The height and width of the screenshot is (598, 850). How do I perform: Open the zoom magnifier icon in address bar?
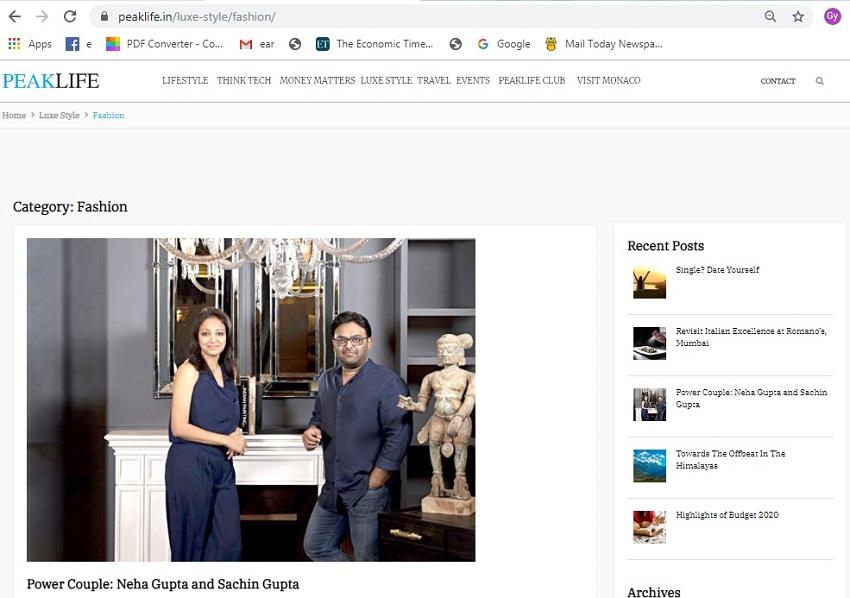pyautogui.click(x=770, y=16)
